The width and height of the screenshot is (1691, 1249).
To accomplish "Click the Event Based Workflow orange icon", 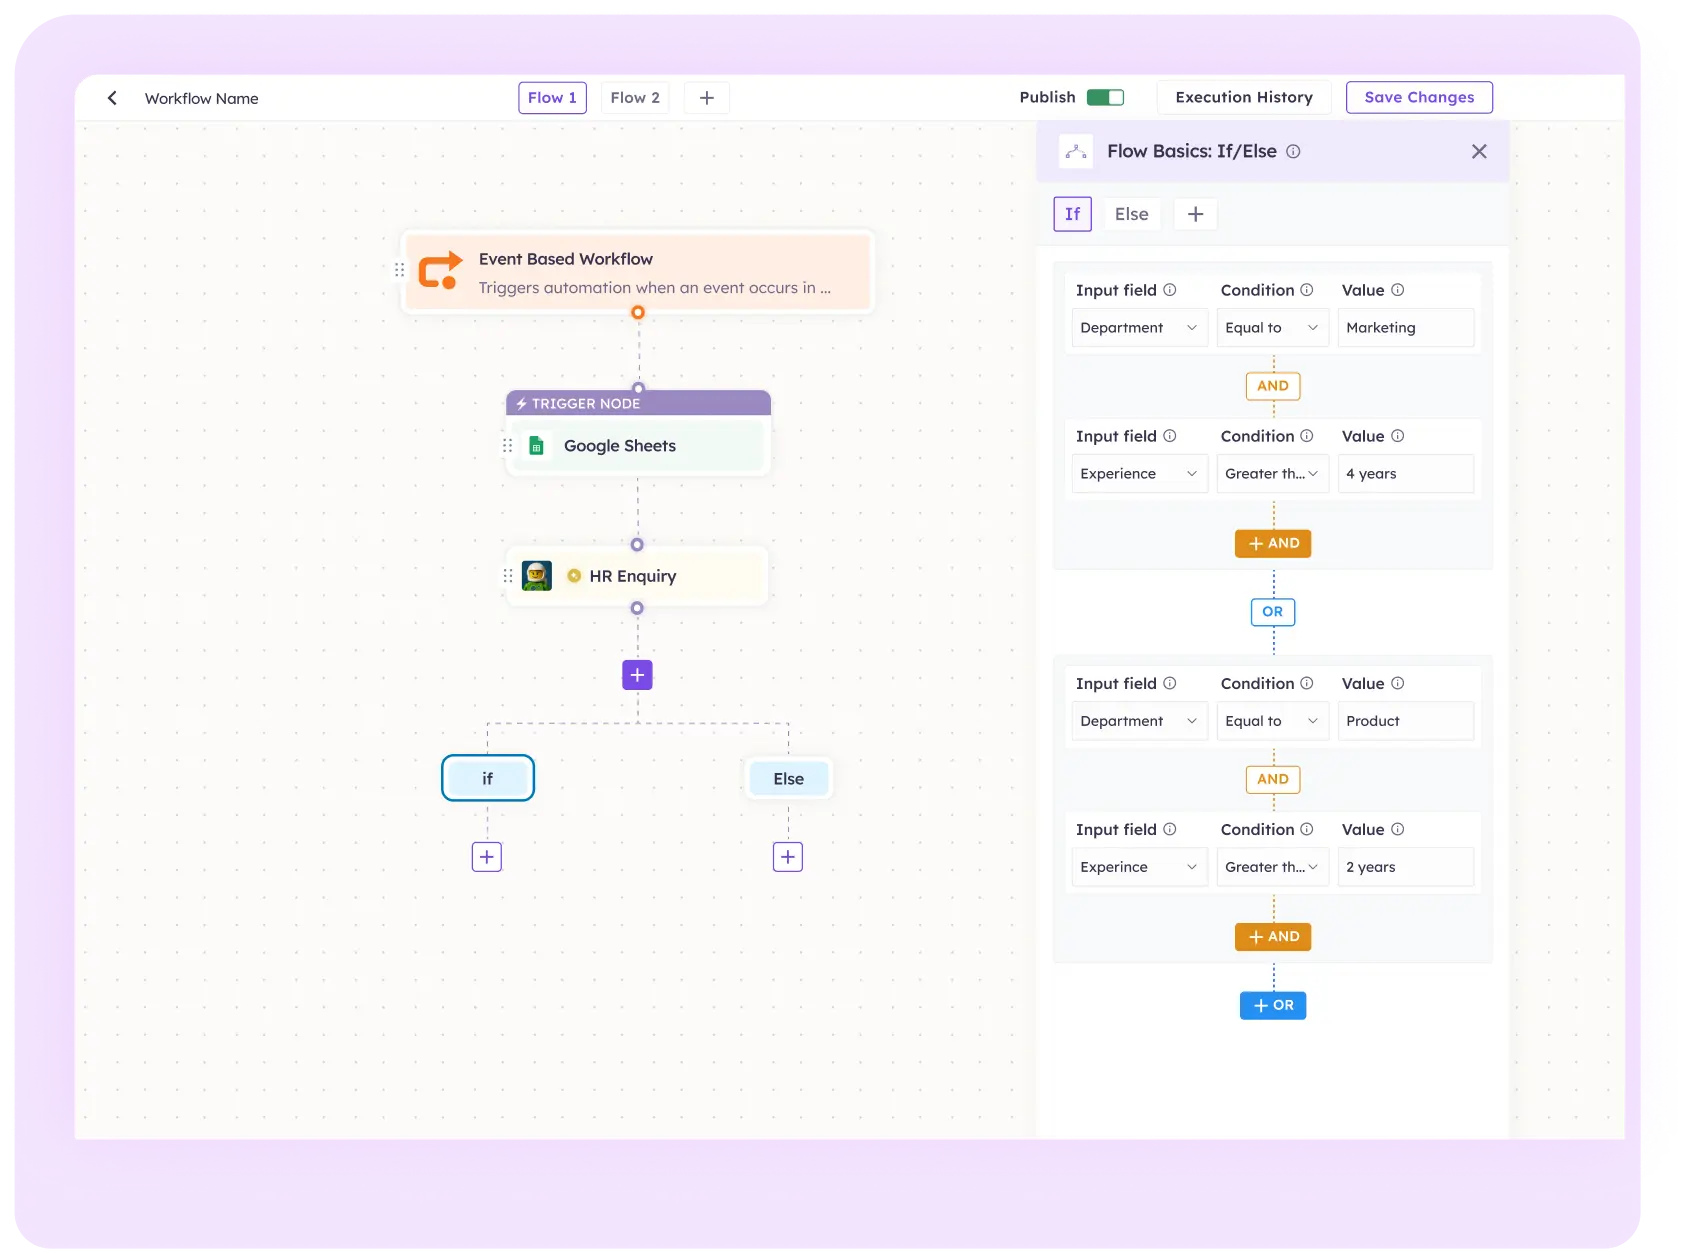I will point(440,271).
